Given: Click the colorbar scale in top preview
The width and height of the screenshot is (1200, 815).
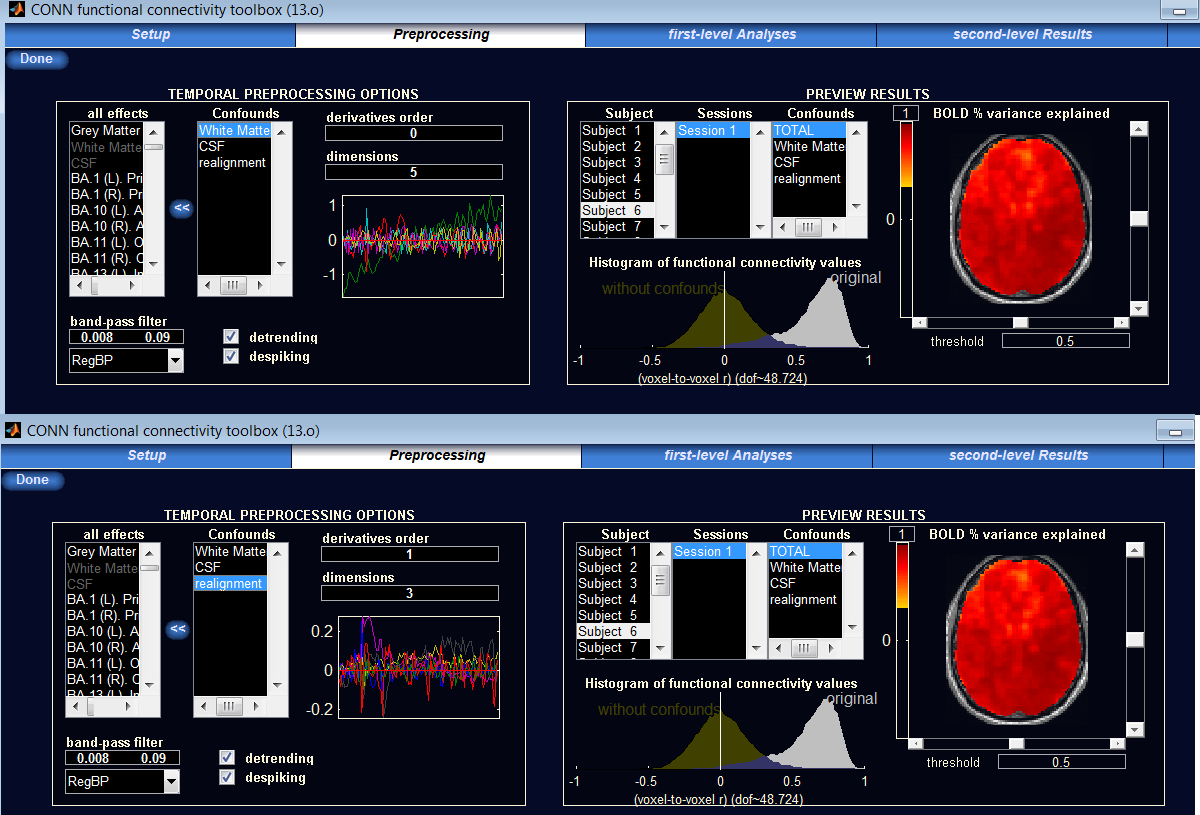Looking at the screenshot, I should pyautogui.click(x=906, y=160).
